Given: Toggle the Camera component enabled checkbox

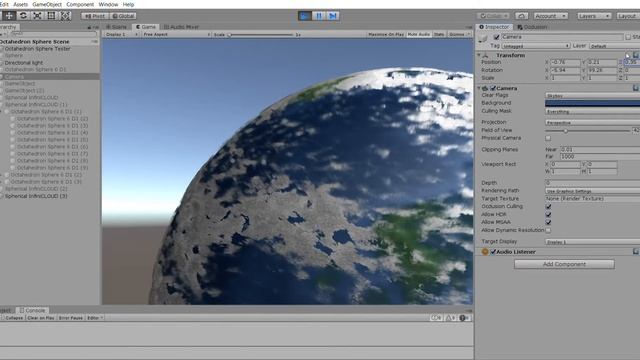Looking at the screenshot, I should click(x=493, y=88).
